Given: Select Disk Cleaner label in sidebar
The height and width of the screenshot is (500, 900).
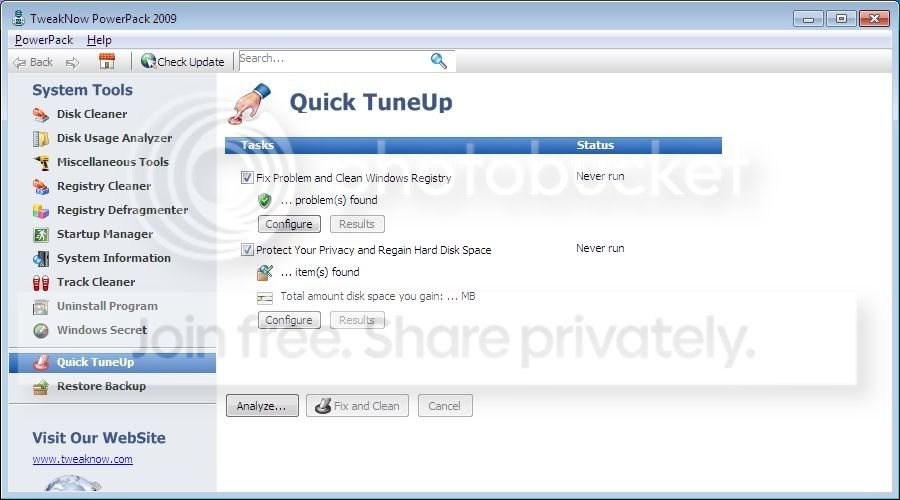Looking at the screenshot, I should coord(92,114).
